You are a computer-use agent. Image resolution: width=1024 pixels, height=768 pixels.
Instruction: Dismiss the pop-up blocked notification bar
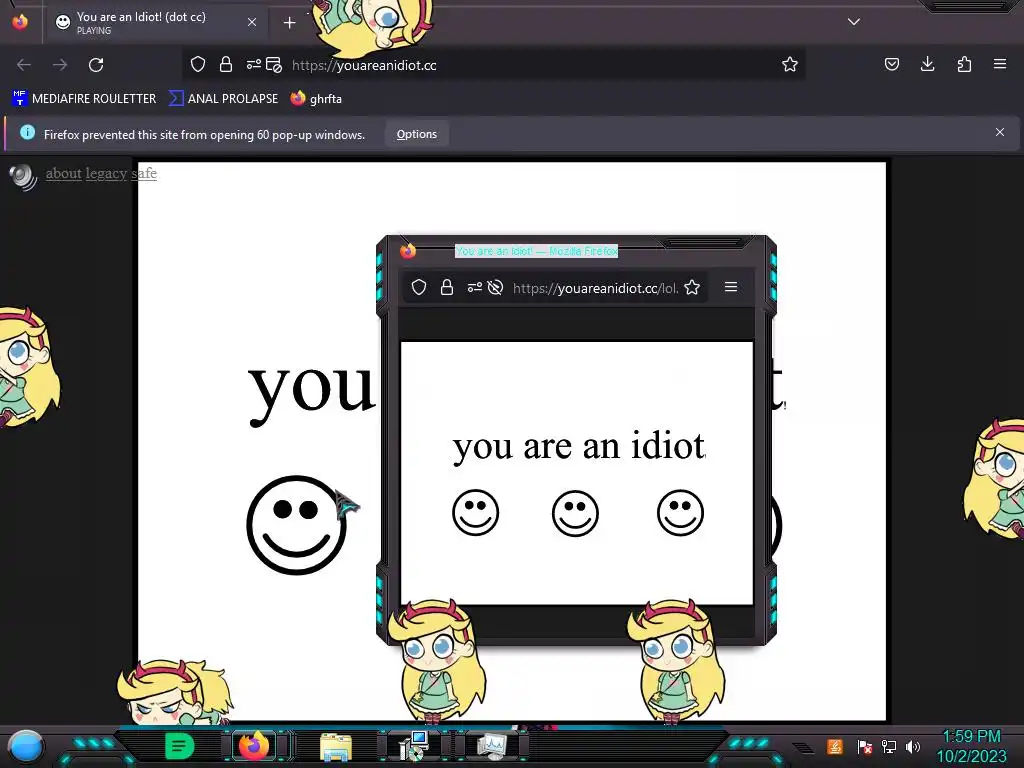(x=1000, y=132)
